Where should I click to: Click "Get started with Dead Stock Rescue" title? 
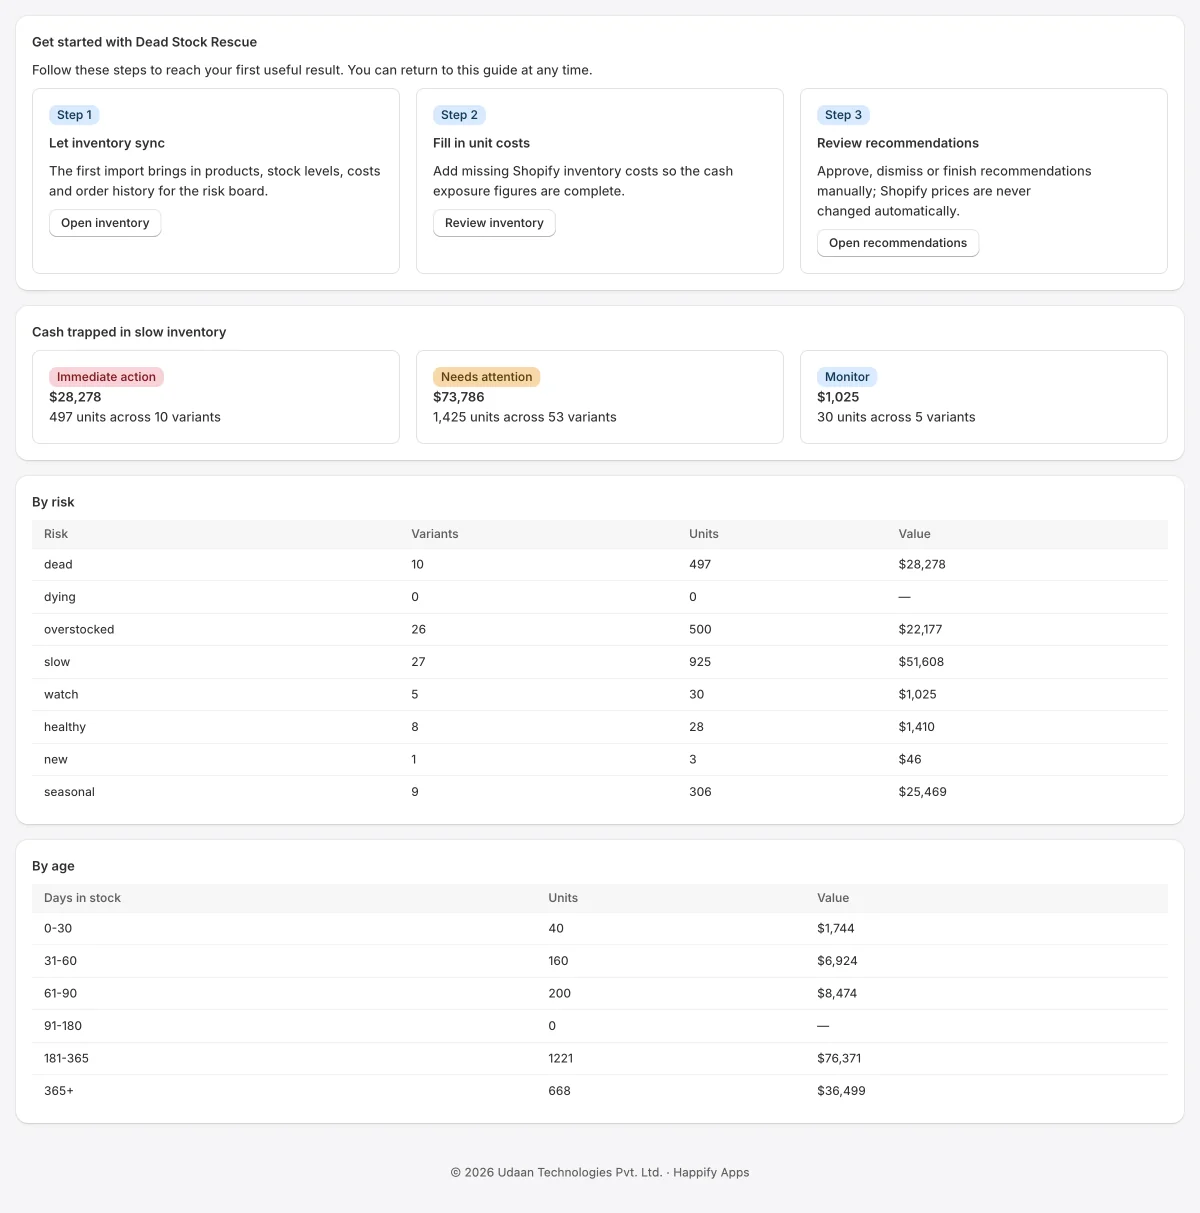(x=145, y=42)
